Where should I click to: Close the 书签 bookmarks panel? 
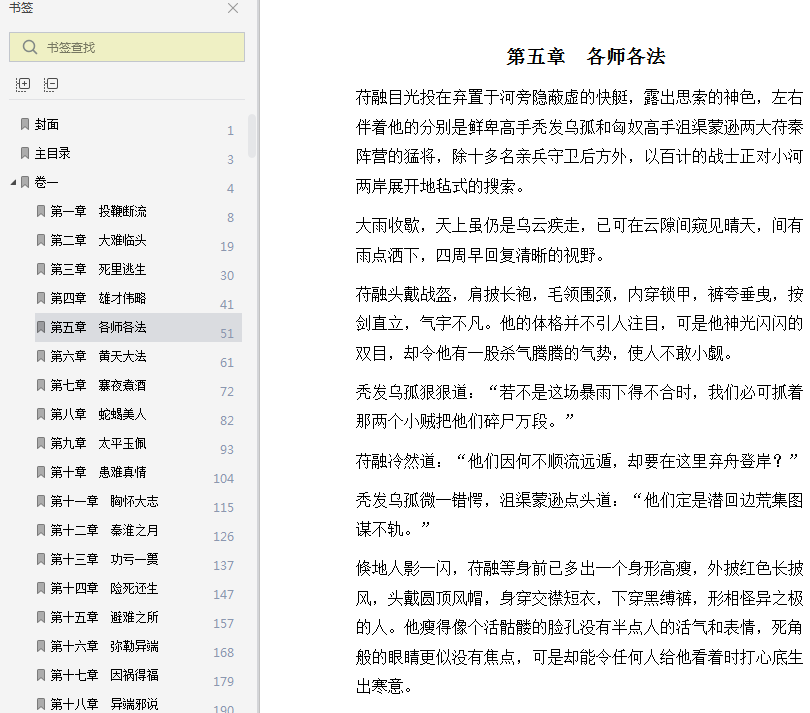click(x=233, y=8)
